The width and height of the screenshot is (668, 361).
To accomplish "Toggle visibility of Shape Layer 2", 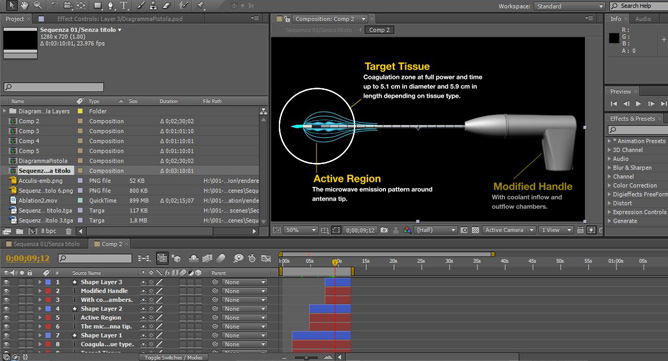I will pos(6,309).
